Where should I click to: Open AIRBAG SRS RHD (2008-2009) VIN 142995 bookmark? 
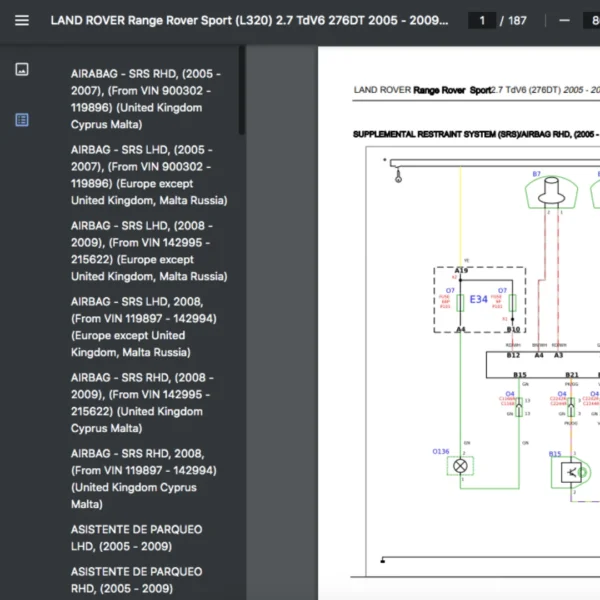click(x=147, y=403)
